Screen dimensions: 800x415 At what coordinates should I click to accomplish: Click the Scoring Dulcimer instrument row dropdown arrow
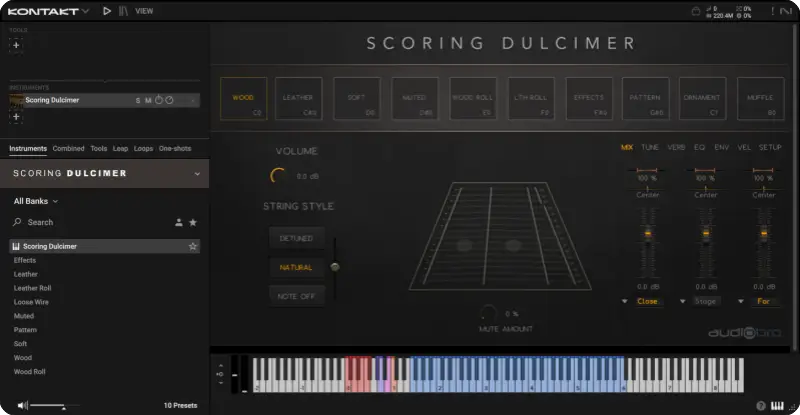click(x=192, y=101)
